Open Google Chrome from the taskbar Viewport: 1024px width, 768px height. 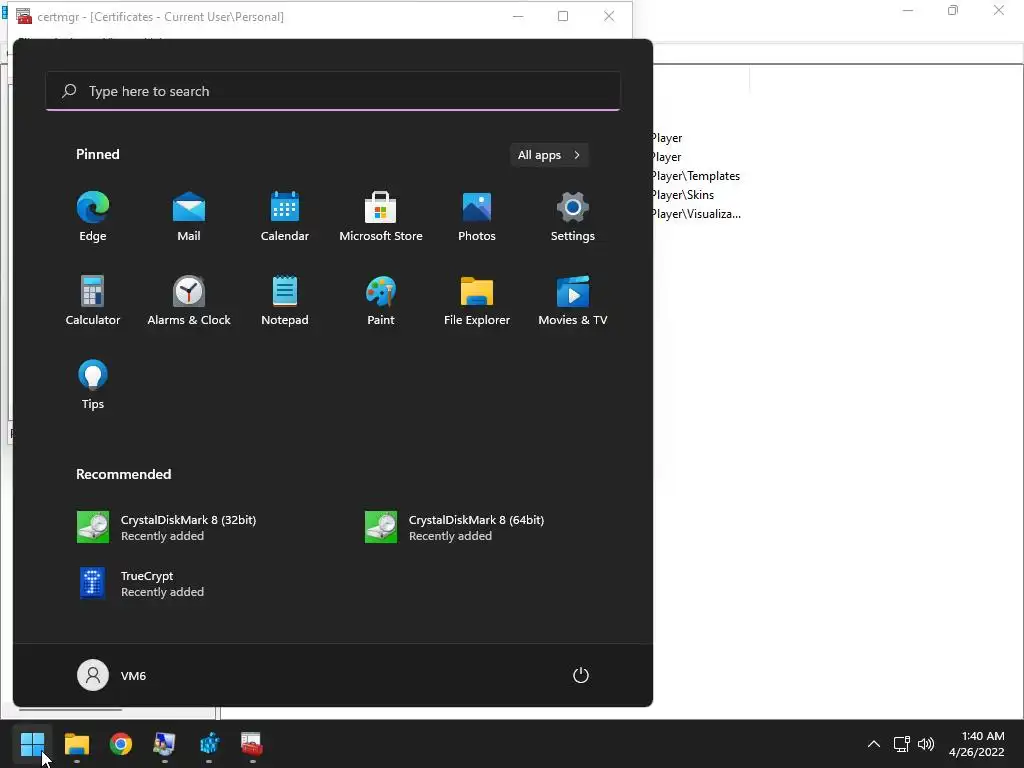tap(121, 744)
